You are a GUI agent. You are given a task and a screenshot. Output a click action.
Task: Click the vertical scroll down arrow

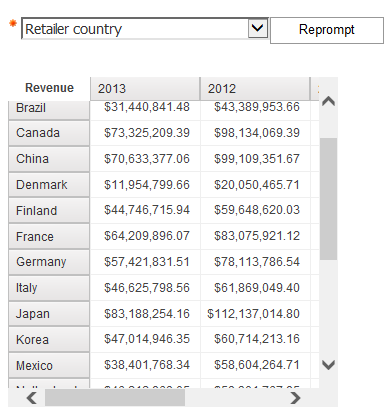[x=329, y=365]
